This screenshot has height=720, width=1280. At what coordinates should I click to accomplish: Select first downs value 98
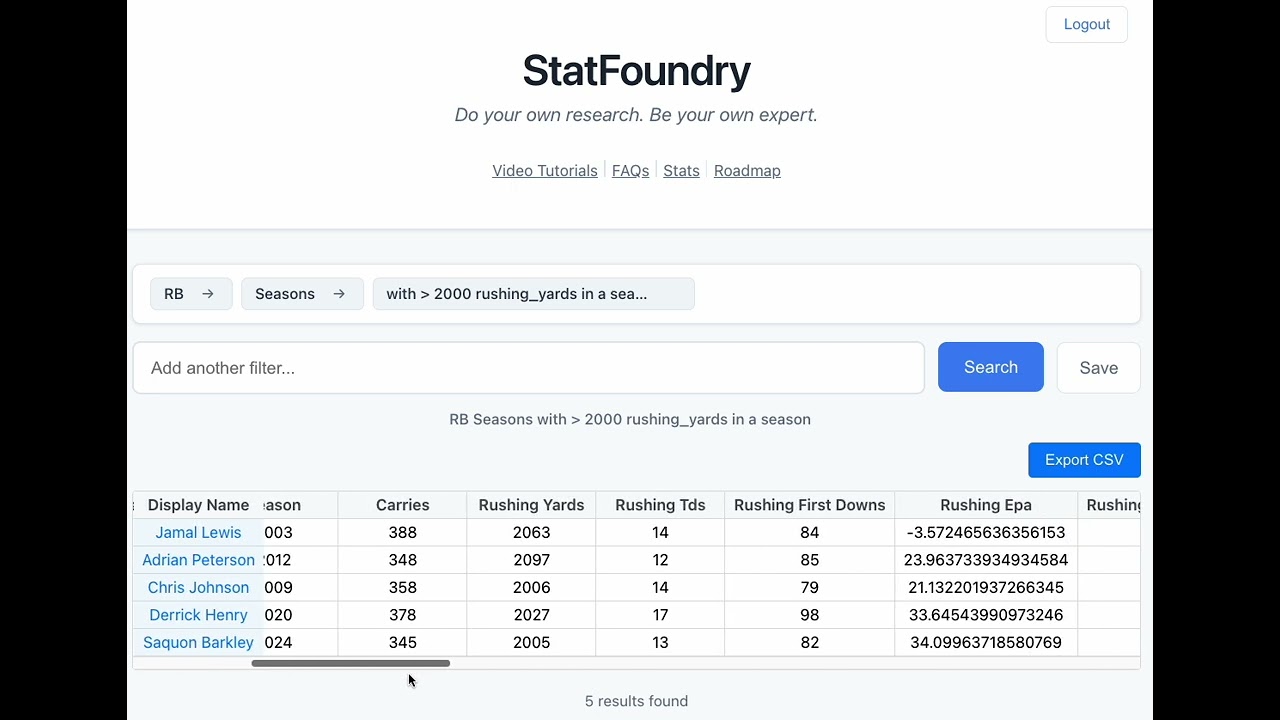pyautogui.click(x=809, y=615)
